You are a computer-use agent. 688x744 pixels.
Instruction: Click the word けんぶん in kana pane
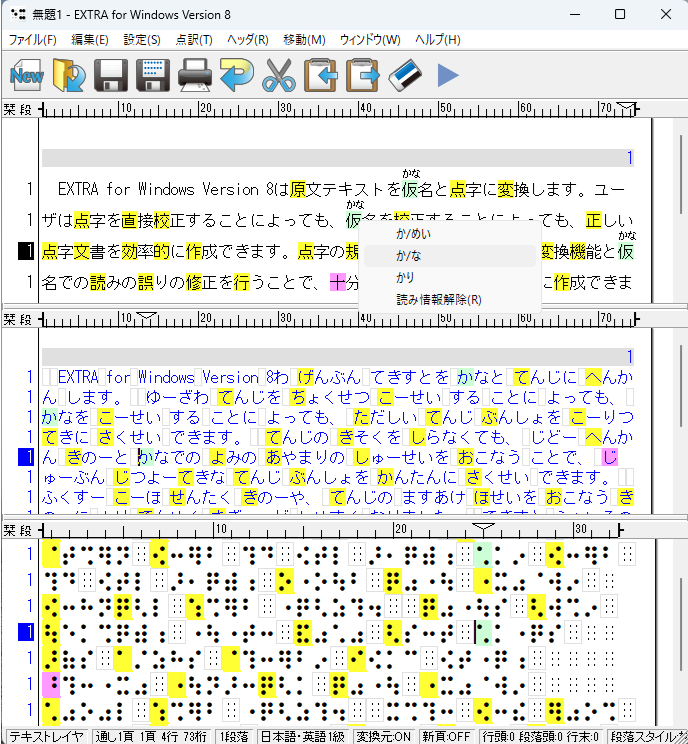(x=329, y=377)
